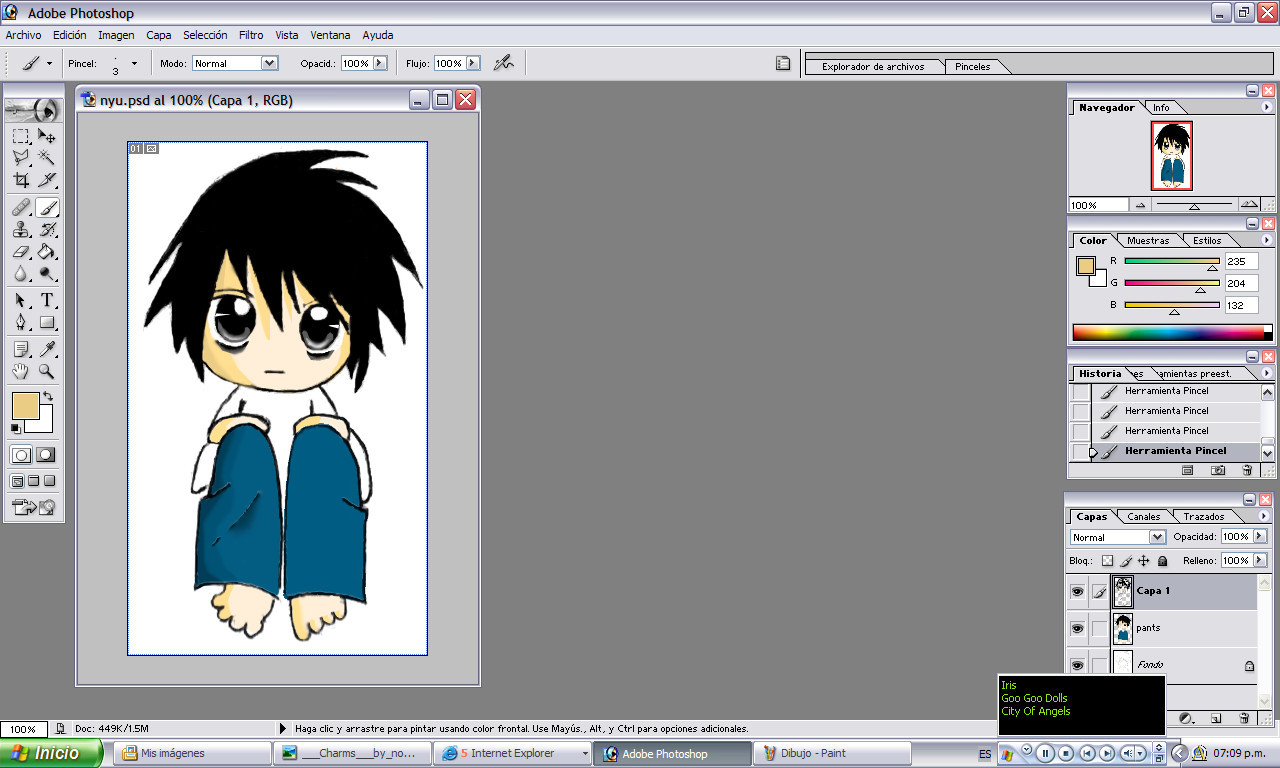Select the Rectangular Marquee tool
1280x768 pixels.
(x=20, y=136)
